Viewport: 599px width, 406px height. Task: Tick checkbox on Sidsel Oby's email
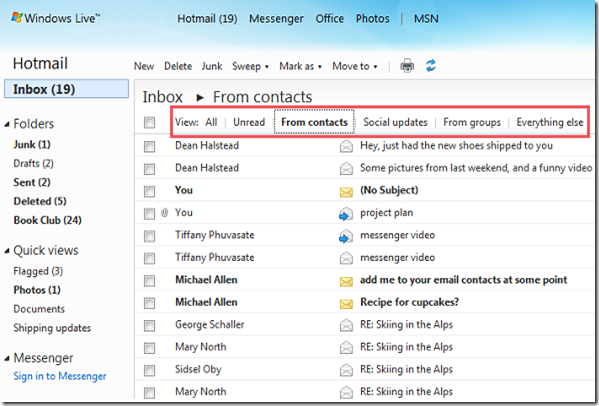coord(149,370)
